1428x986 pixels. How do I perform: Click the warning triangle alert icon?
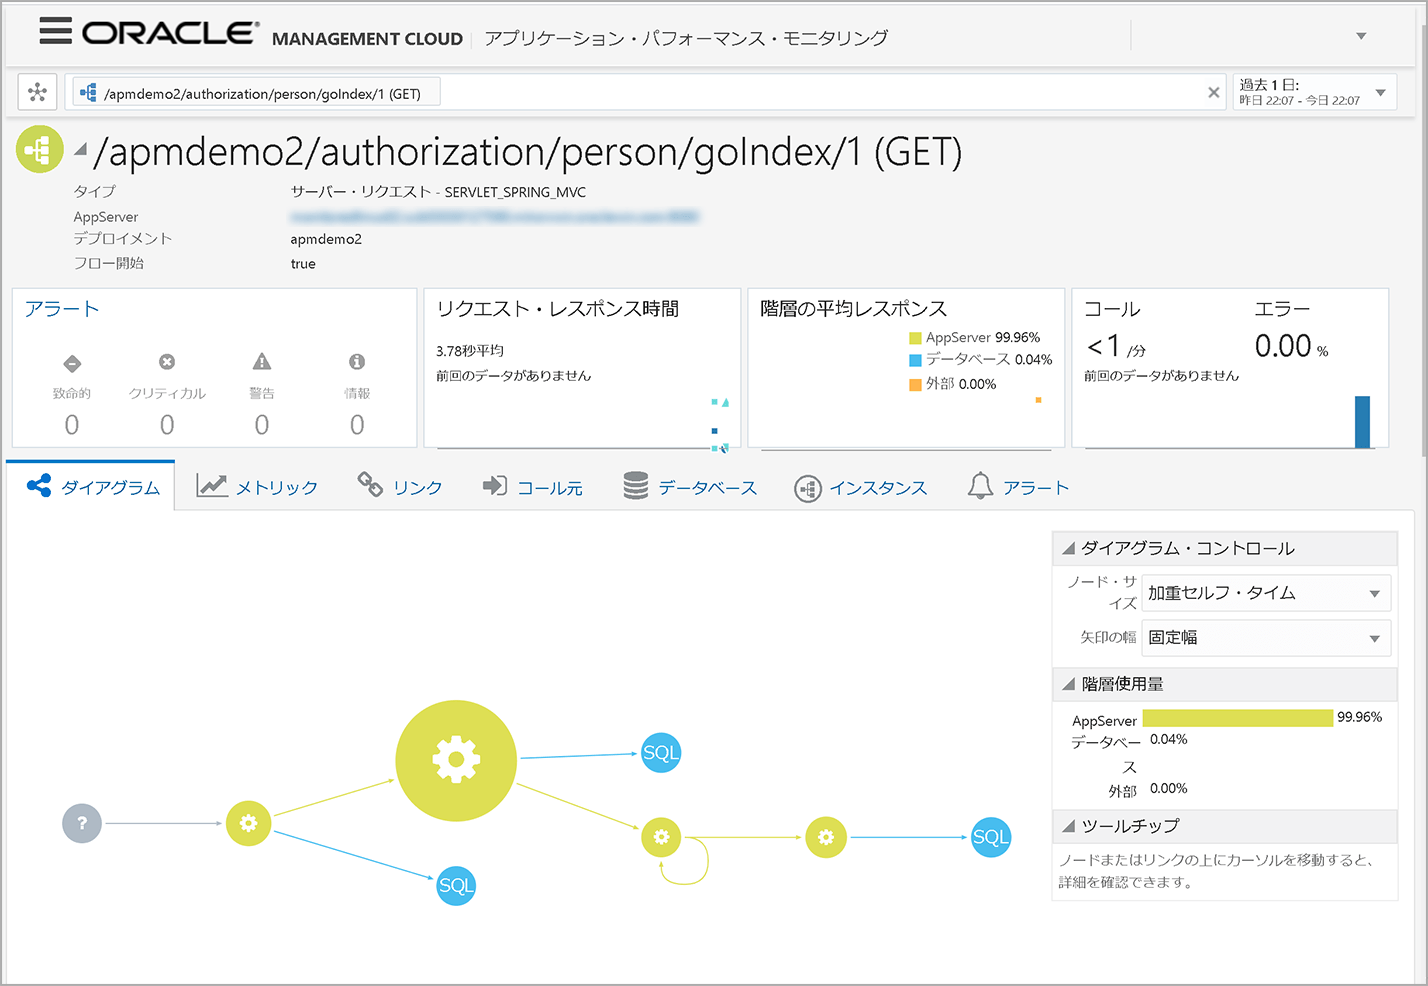(x=262, y=361)
